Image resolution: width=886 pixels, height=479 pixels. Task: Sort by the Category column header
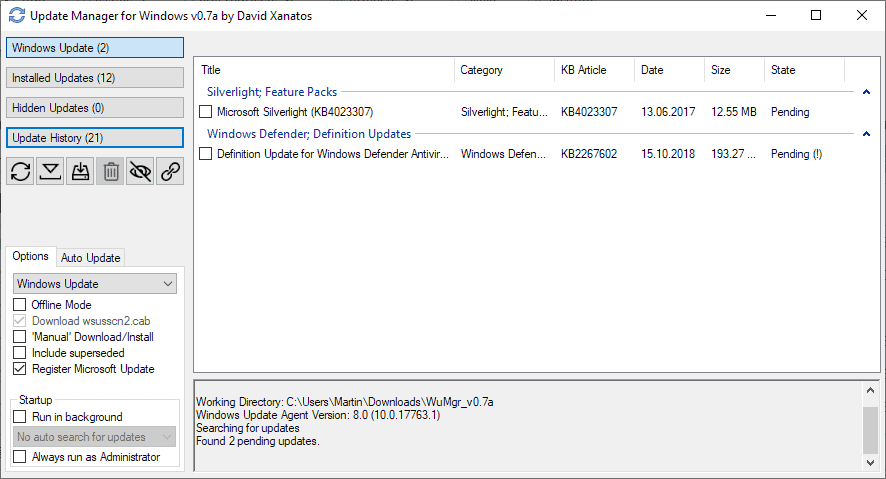(505, 70)
